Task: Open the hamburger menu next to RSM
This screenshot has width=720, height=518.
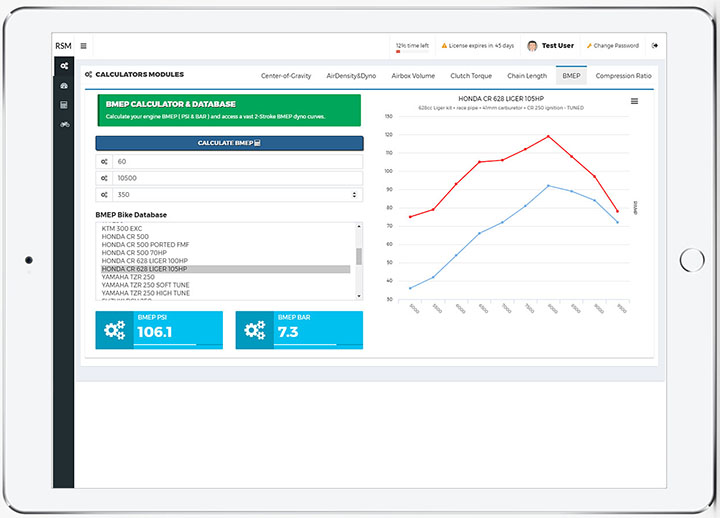Action: tap(84, 46)
